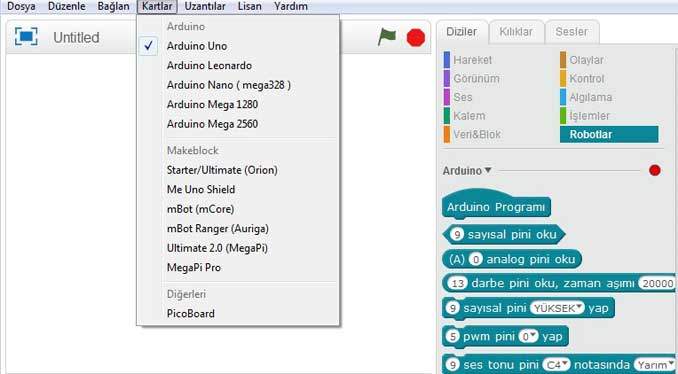Image resolution: width=678 pixels, height=374 pixels.
Task: Choose Arduino Mega 1280 board
Action: click(238, 105)
